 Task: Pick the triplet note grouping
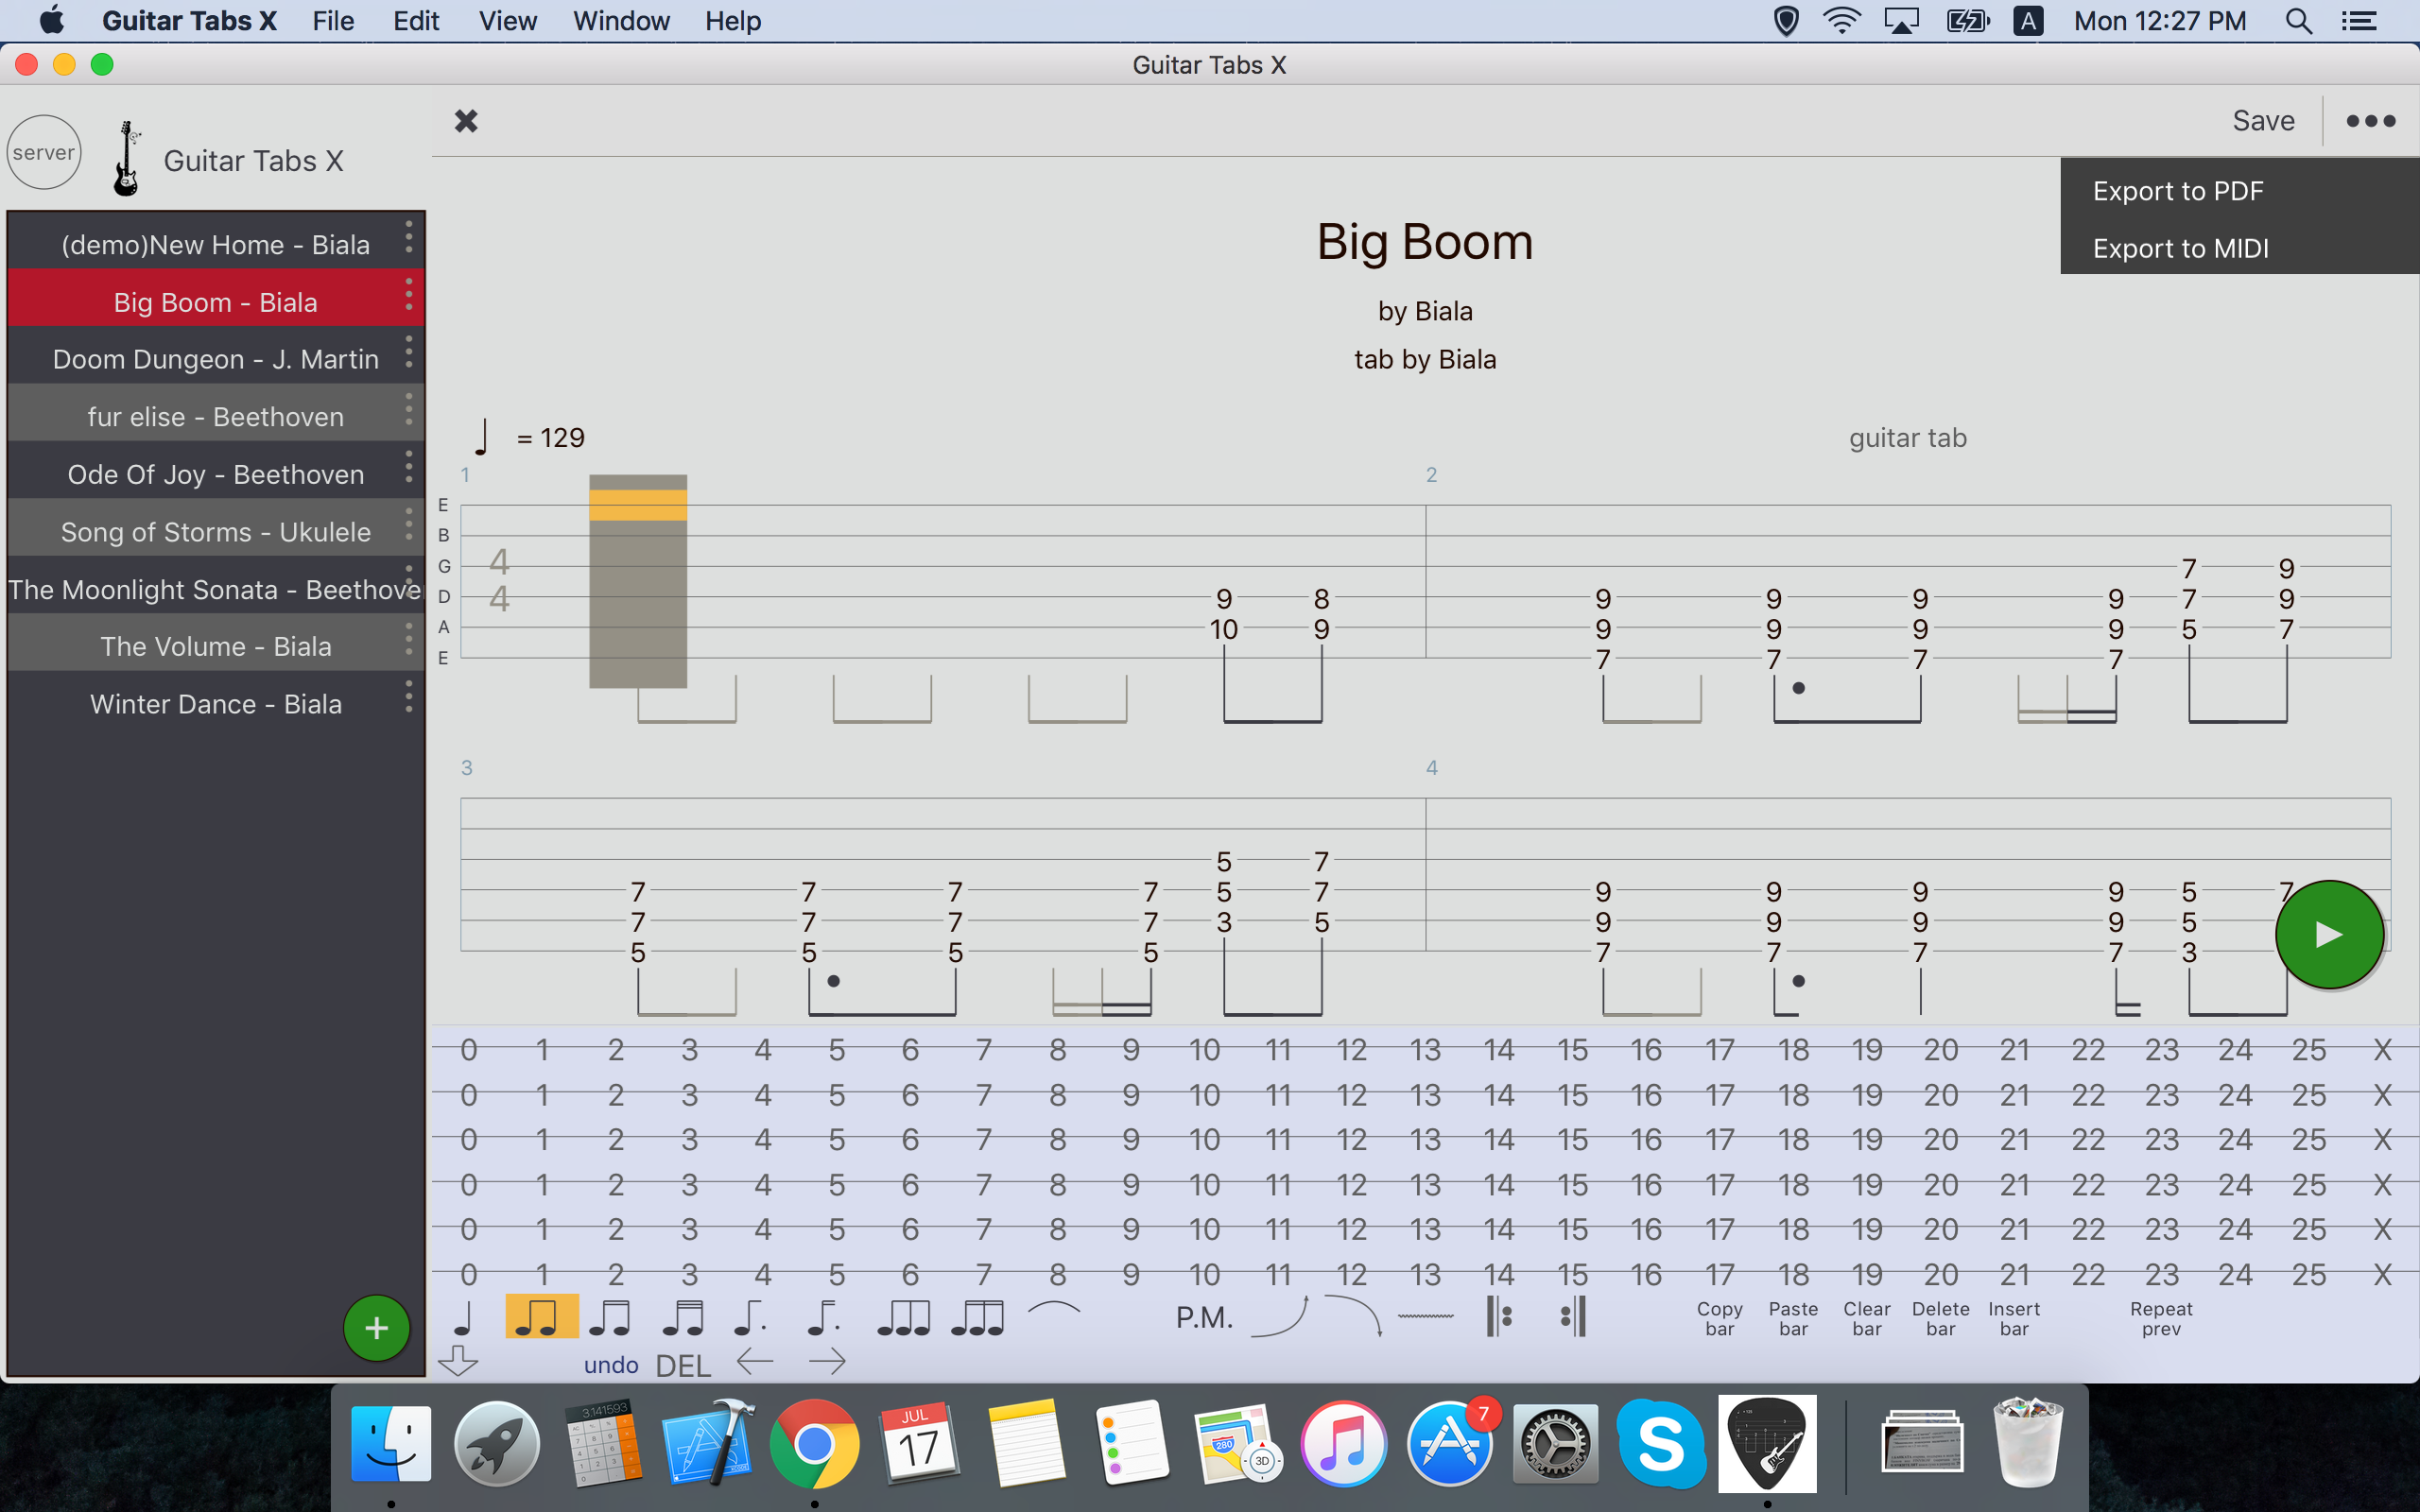point(903,1318)
